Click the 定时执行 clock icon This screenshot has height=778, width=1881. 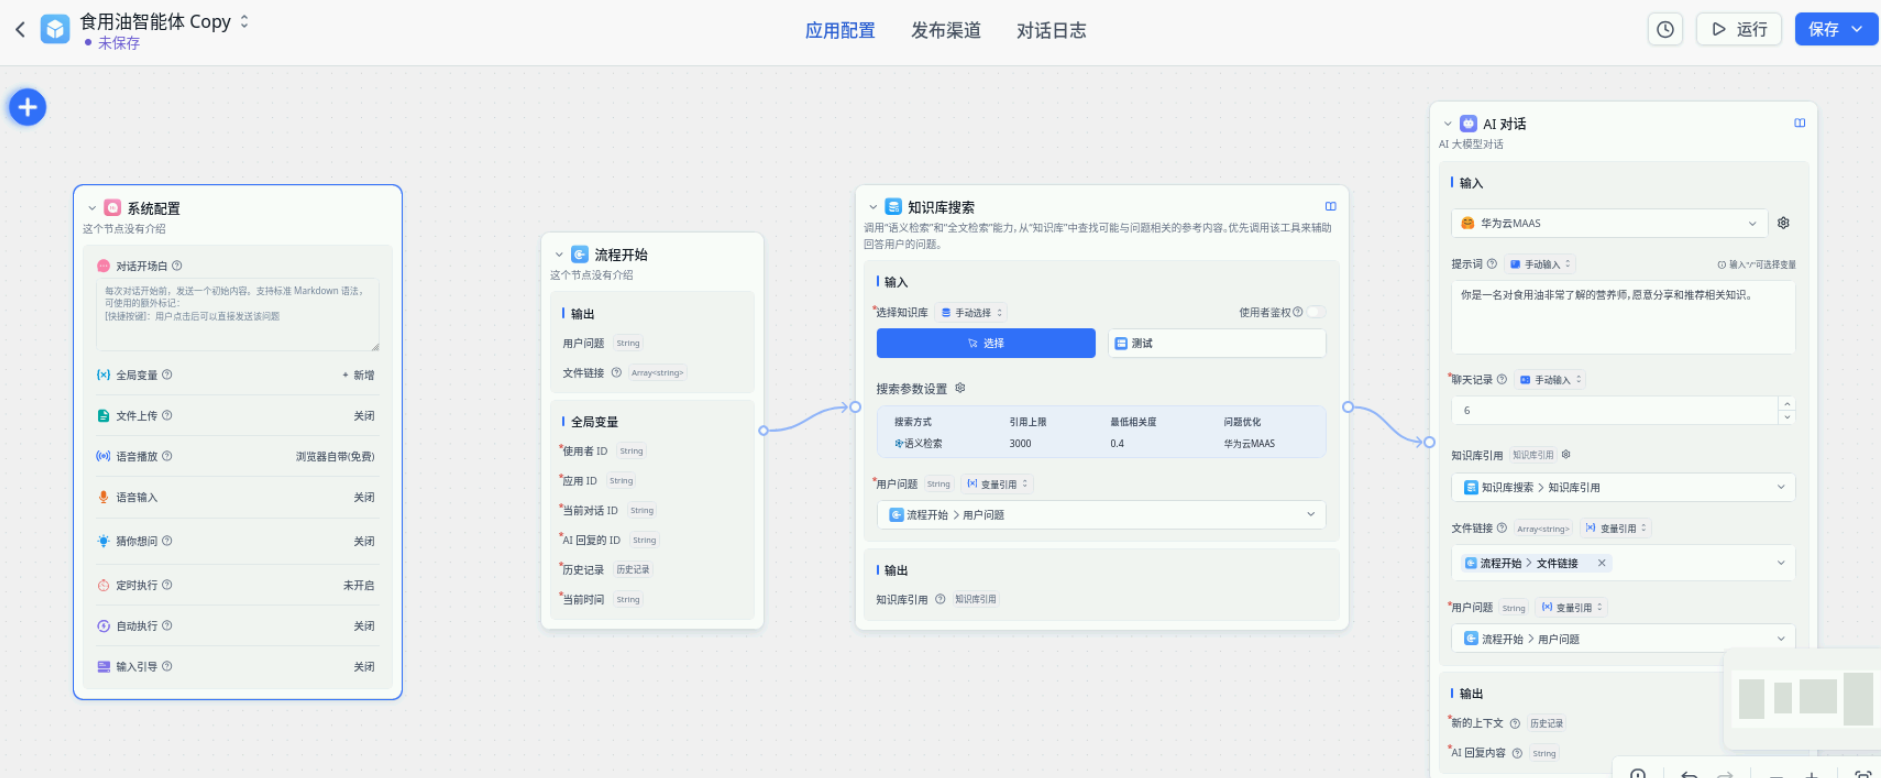(x=103, y=585)
